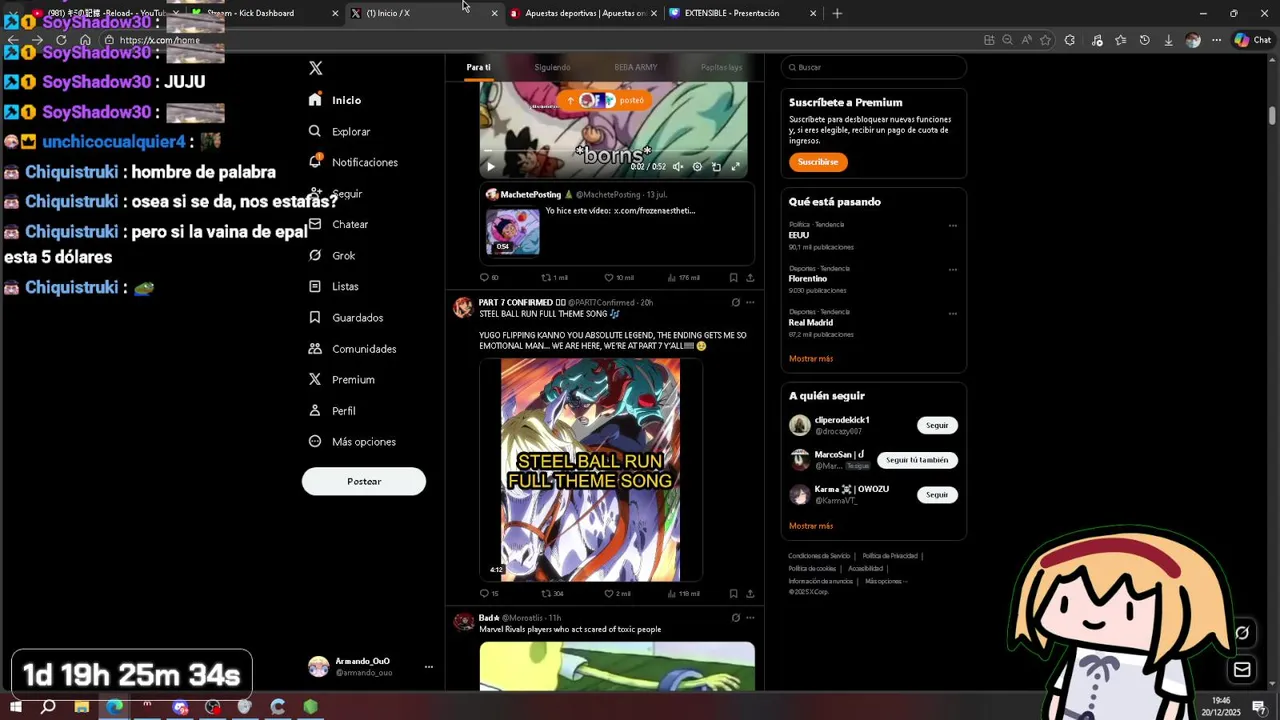
Task: Open Chatear messages in the sidebar
Action: (338, 224)
